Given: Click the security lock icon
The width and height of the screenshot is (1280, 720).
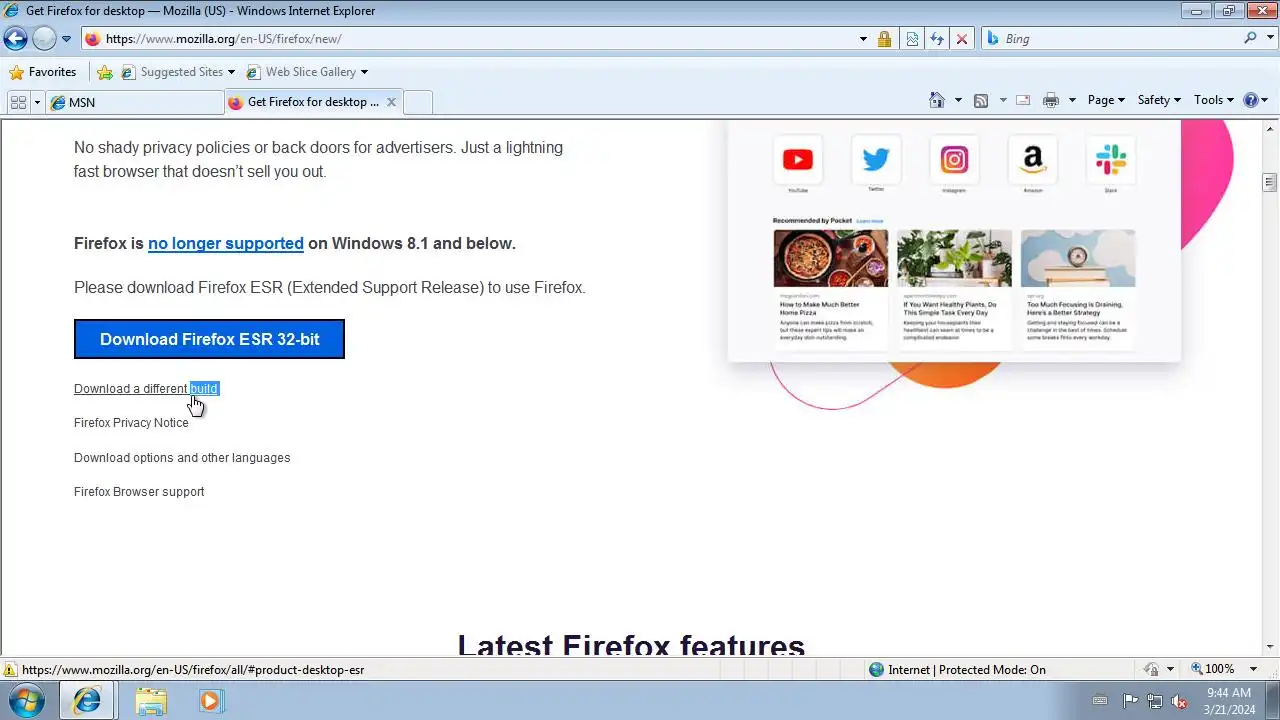Looking at the screenshot, I should (x=884, y=39).
